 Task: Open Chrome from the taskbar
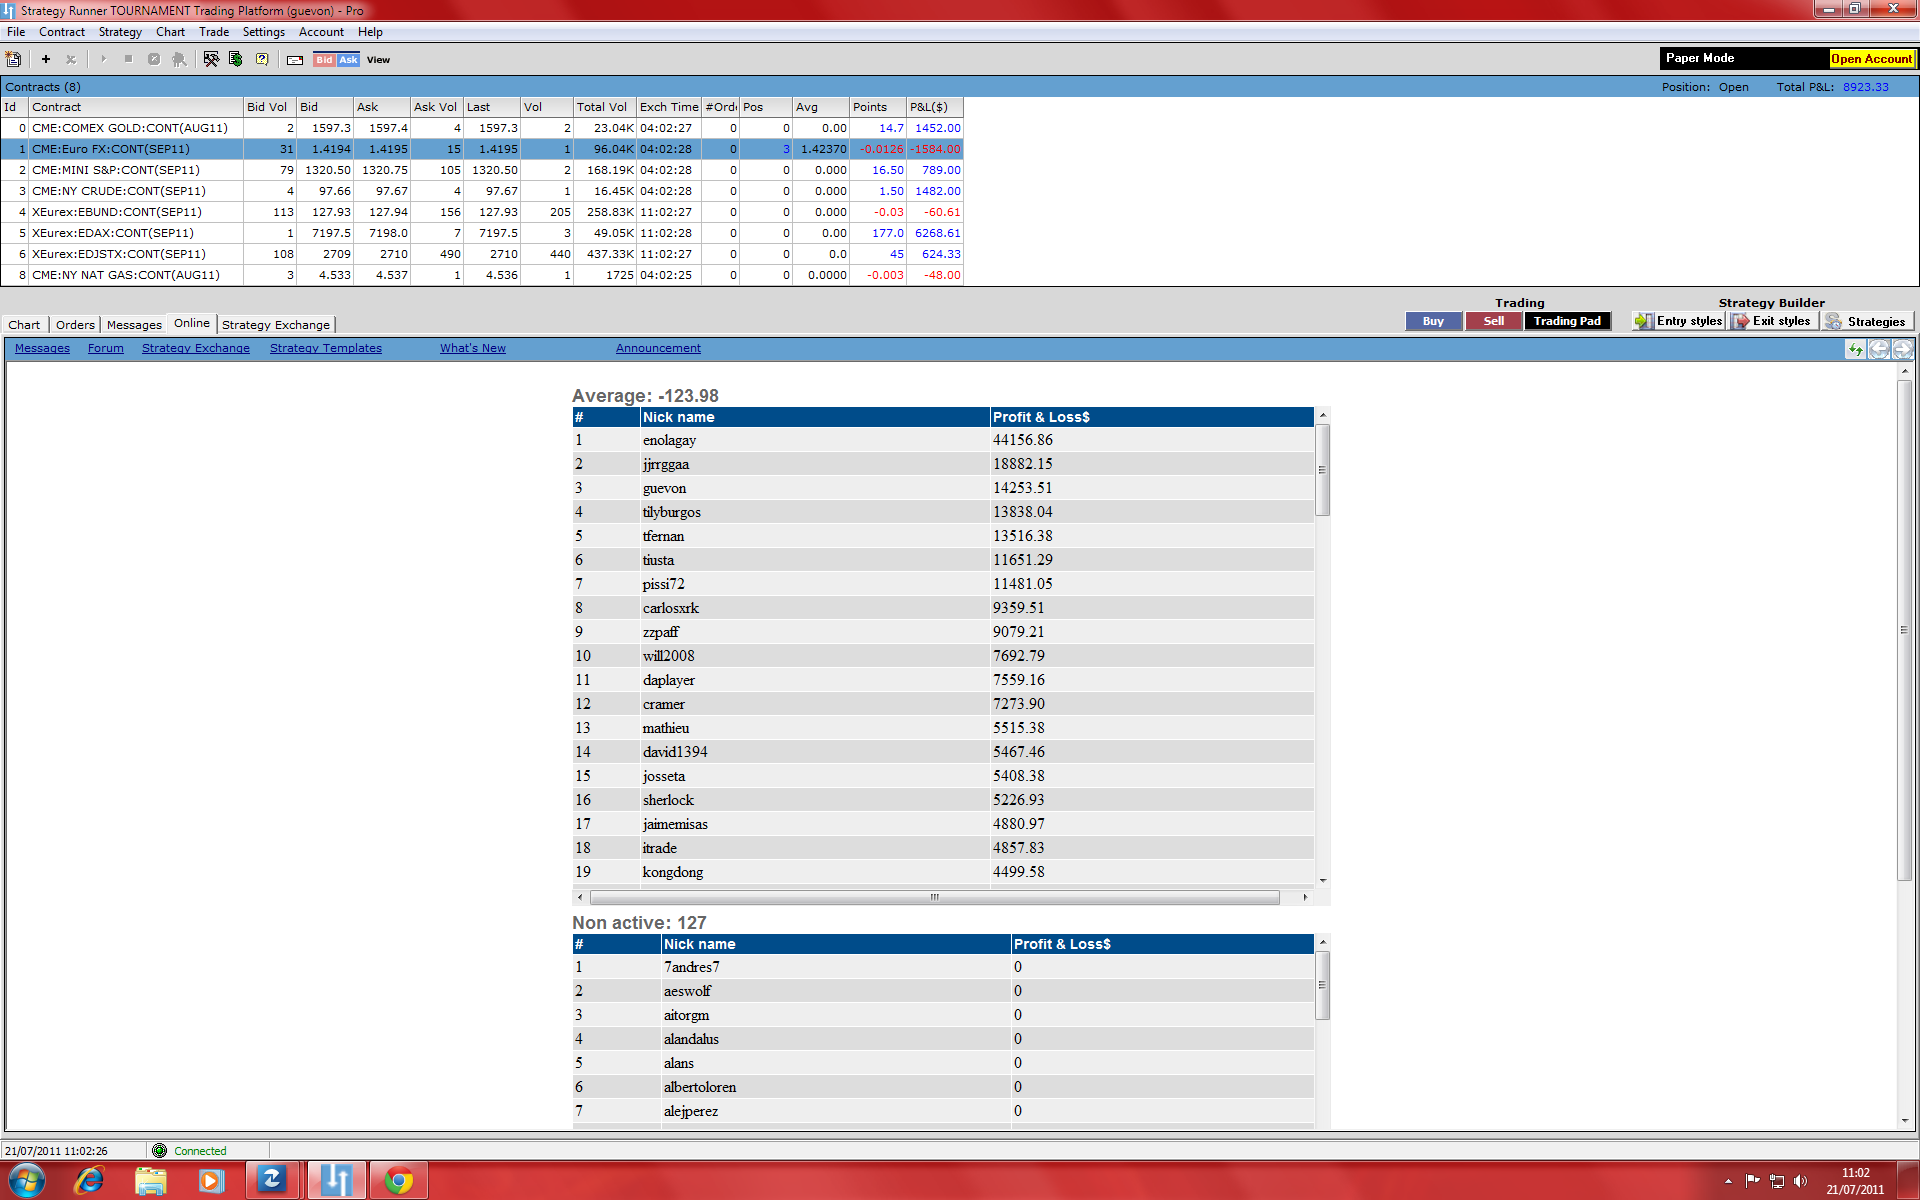coord(399,1180)
